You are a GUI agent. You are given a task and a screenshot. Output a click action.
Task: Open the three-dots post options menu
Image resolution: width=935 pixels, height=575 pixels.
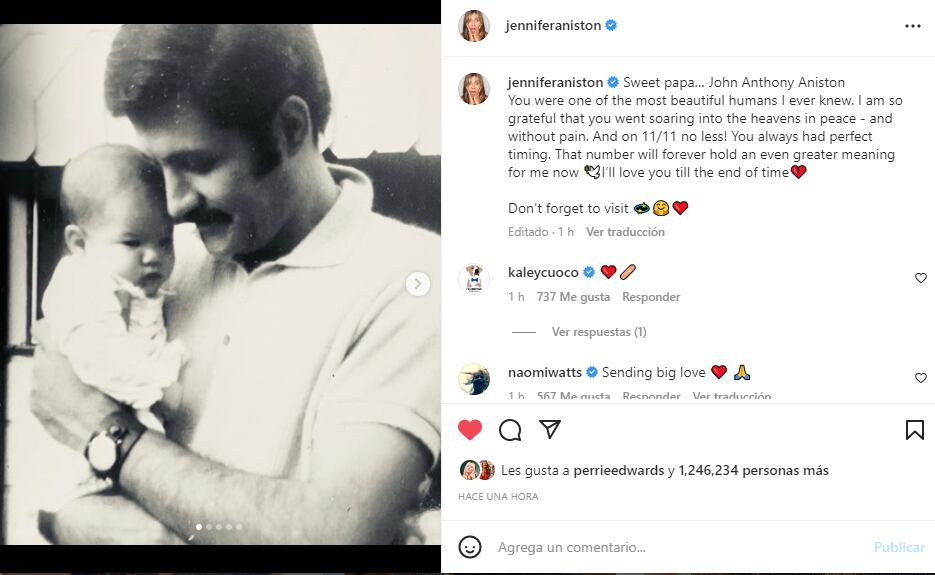click(x=912, y=26)
